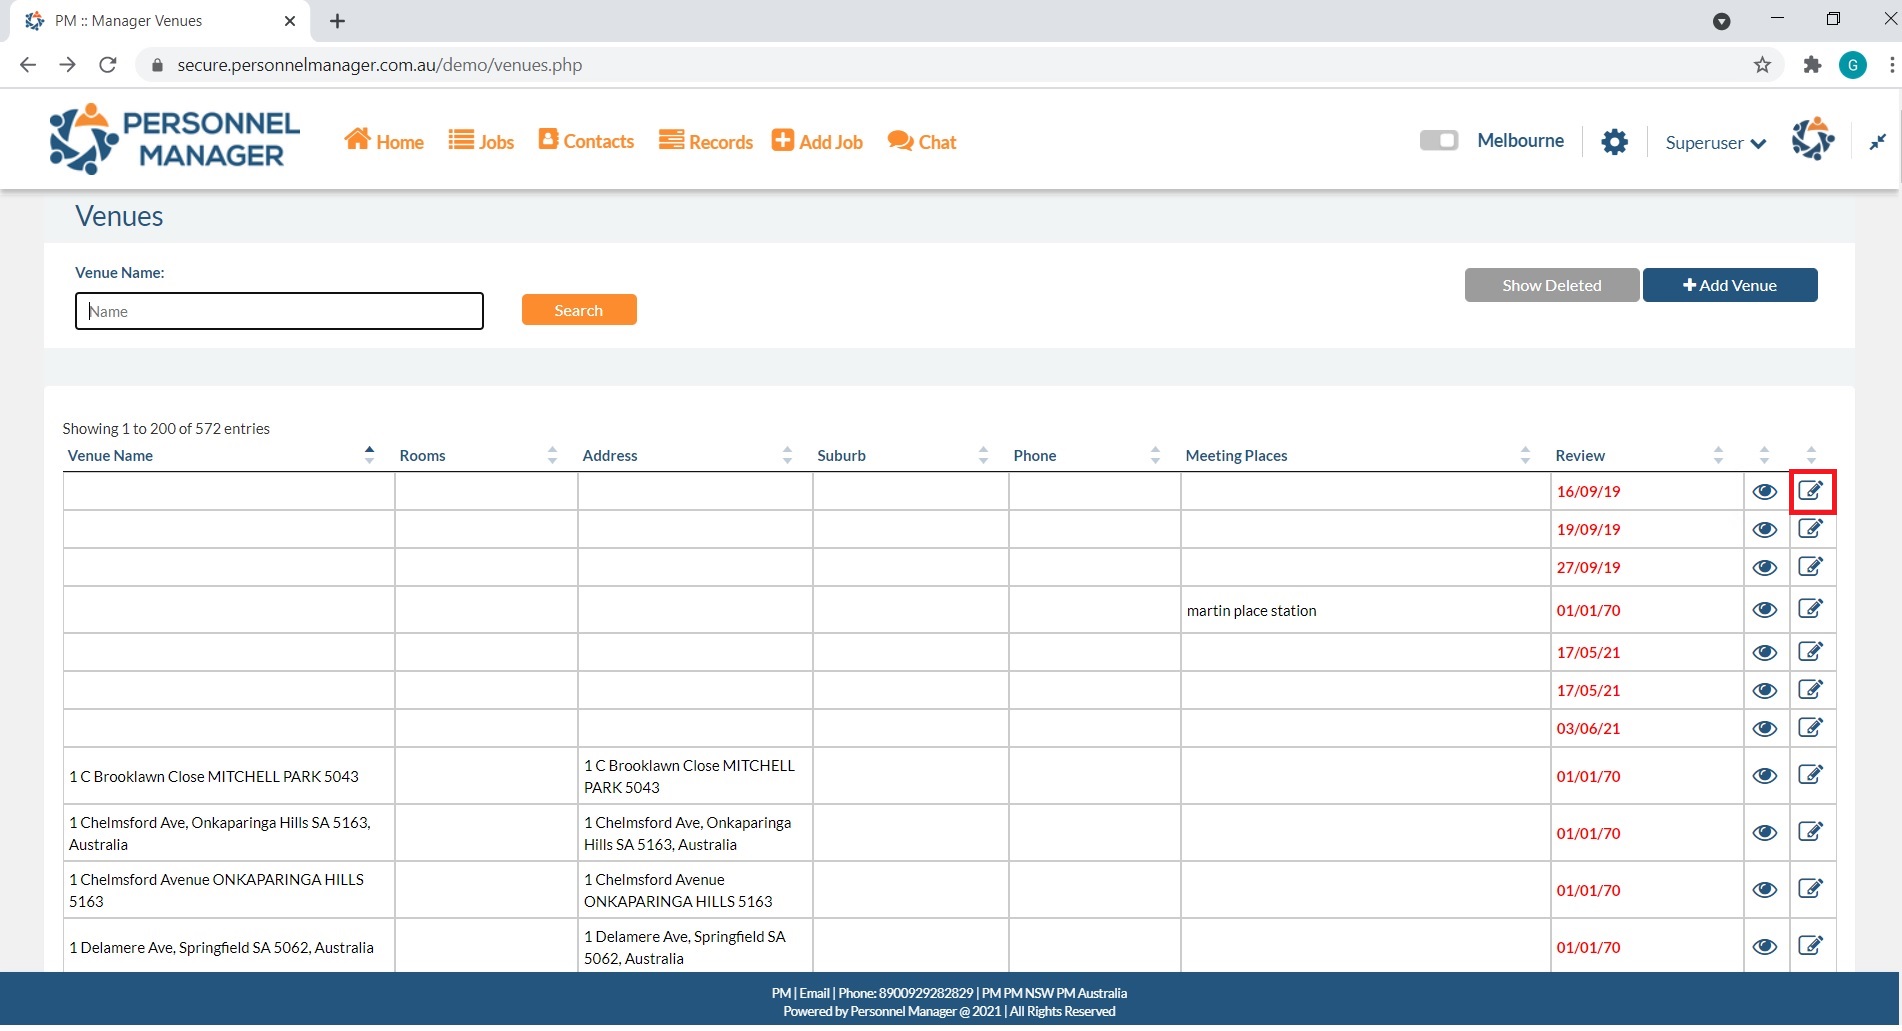Open the Chat menu item
This screenshot has height=1031, width=1902.
[x=922, y=142]
